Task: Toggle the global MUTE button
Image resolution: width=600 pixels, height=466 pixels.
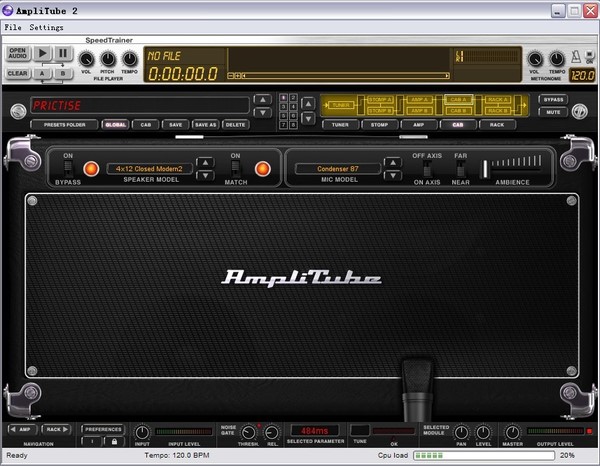Action: click(x=553, y=112)
